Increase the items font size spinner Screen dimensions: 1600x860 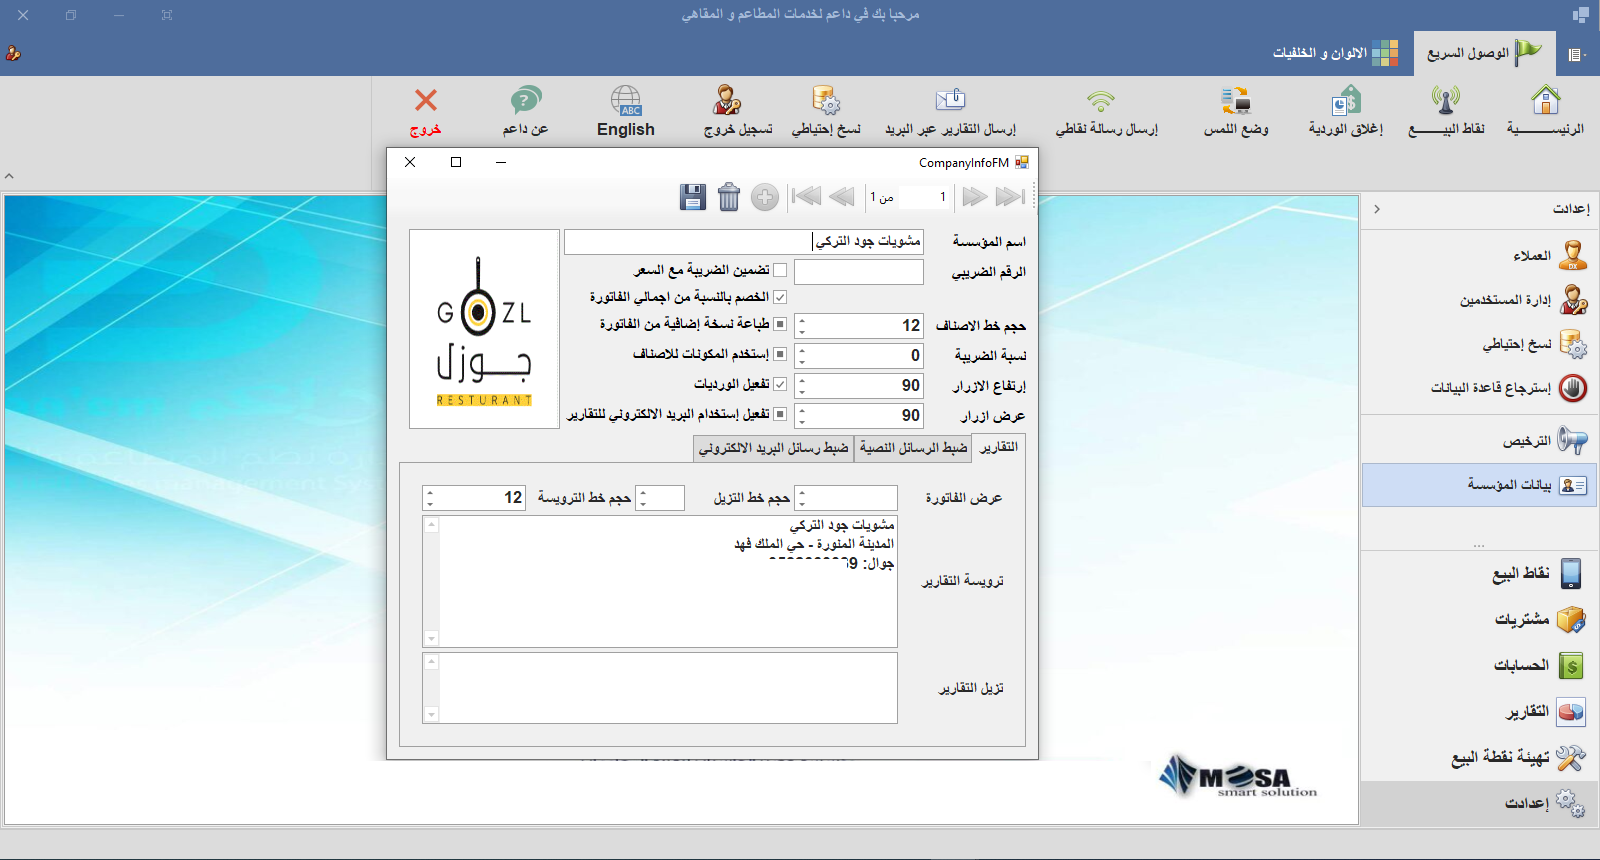[x=802, y=321]
